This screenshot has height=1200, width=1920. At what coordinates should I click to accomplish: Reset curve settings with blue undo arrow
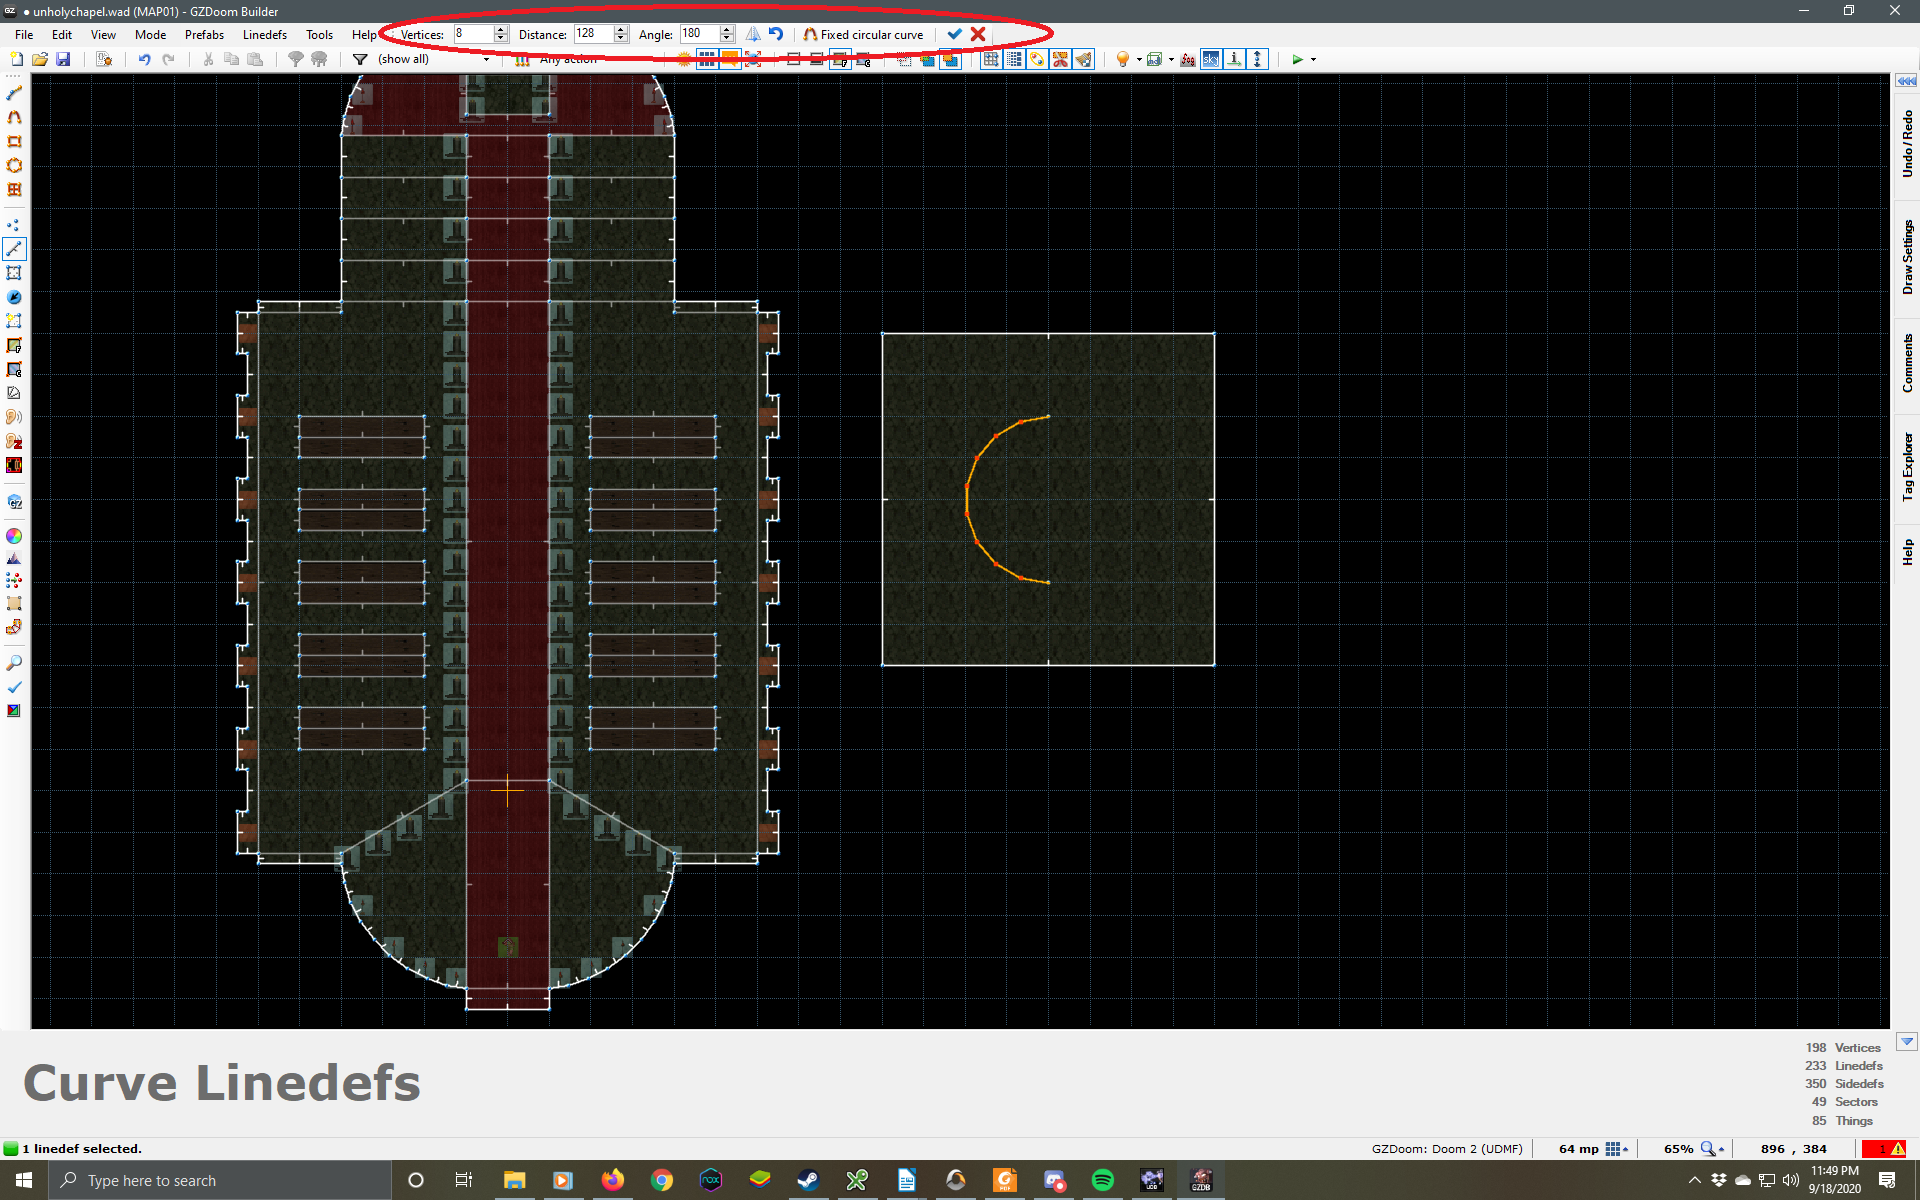pyautogui.click(x=776, y=34)
